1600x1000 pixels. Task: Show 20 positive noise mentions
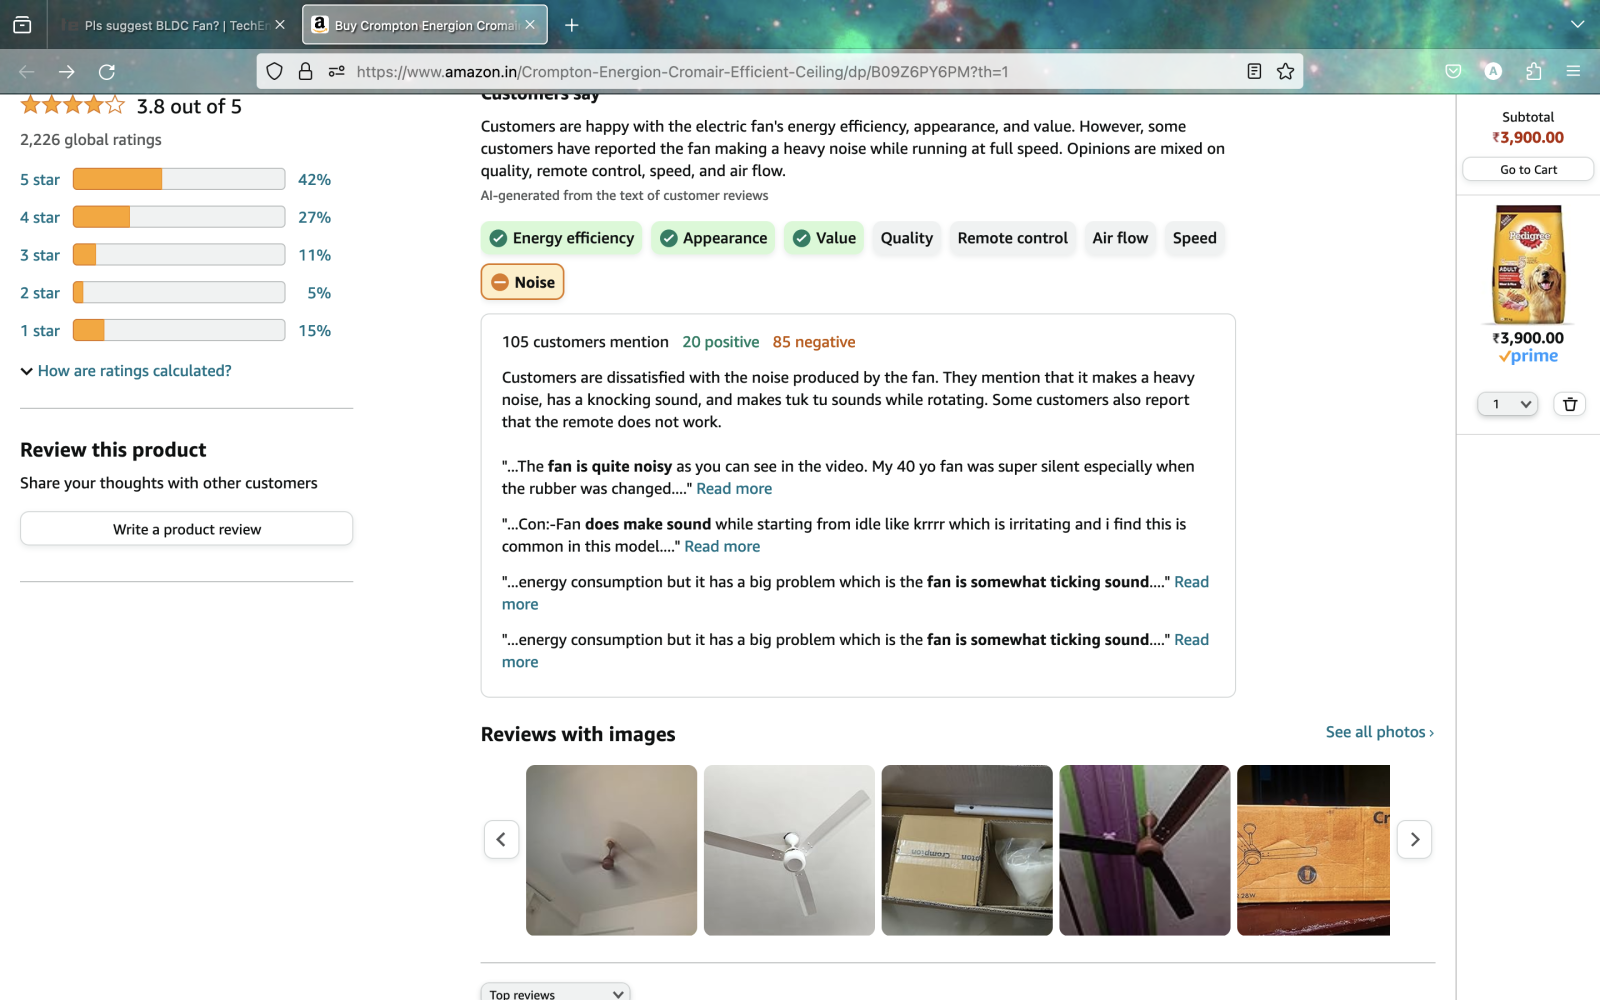[x=721, y=342]
